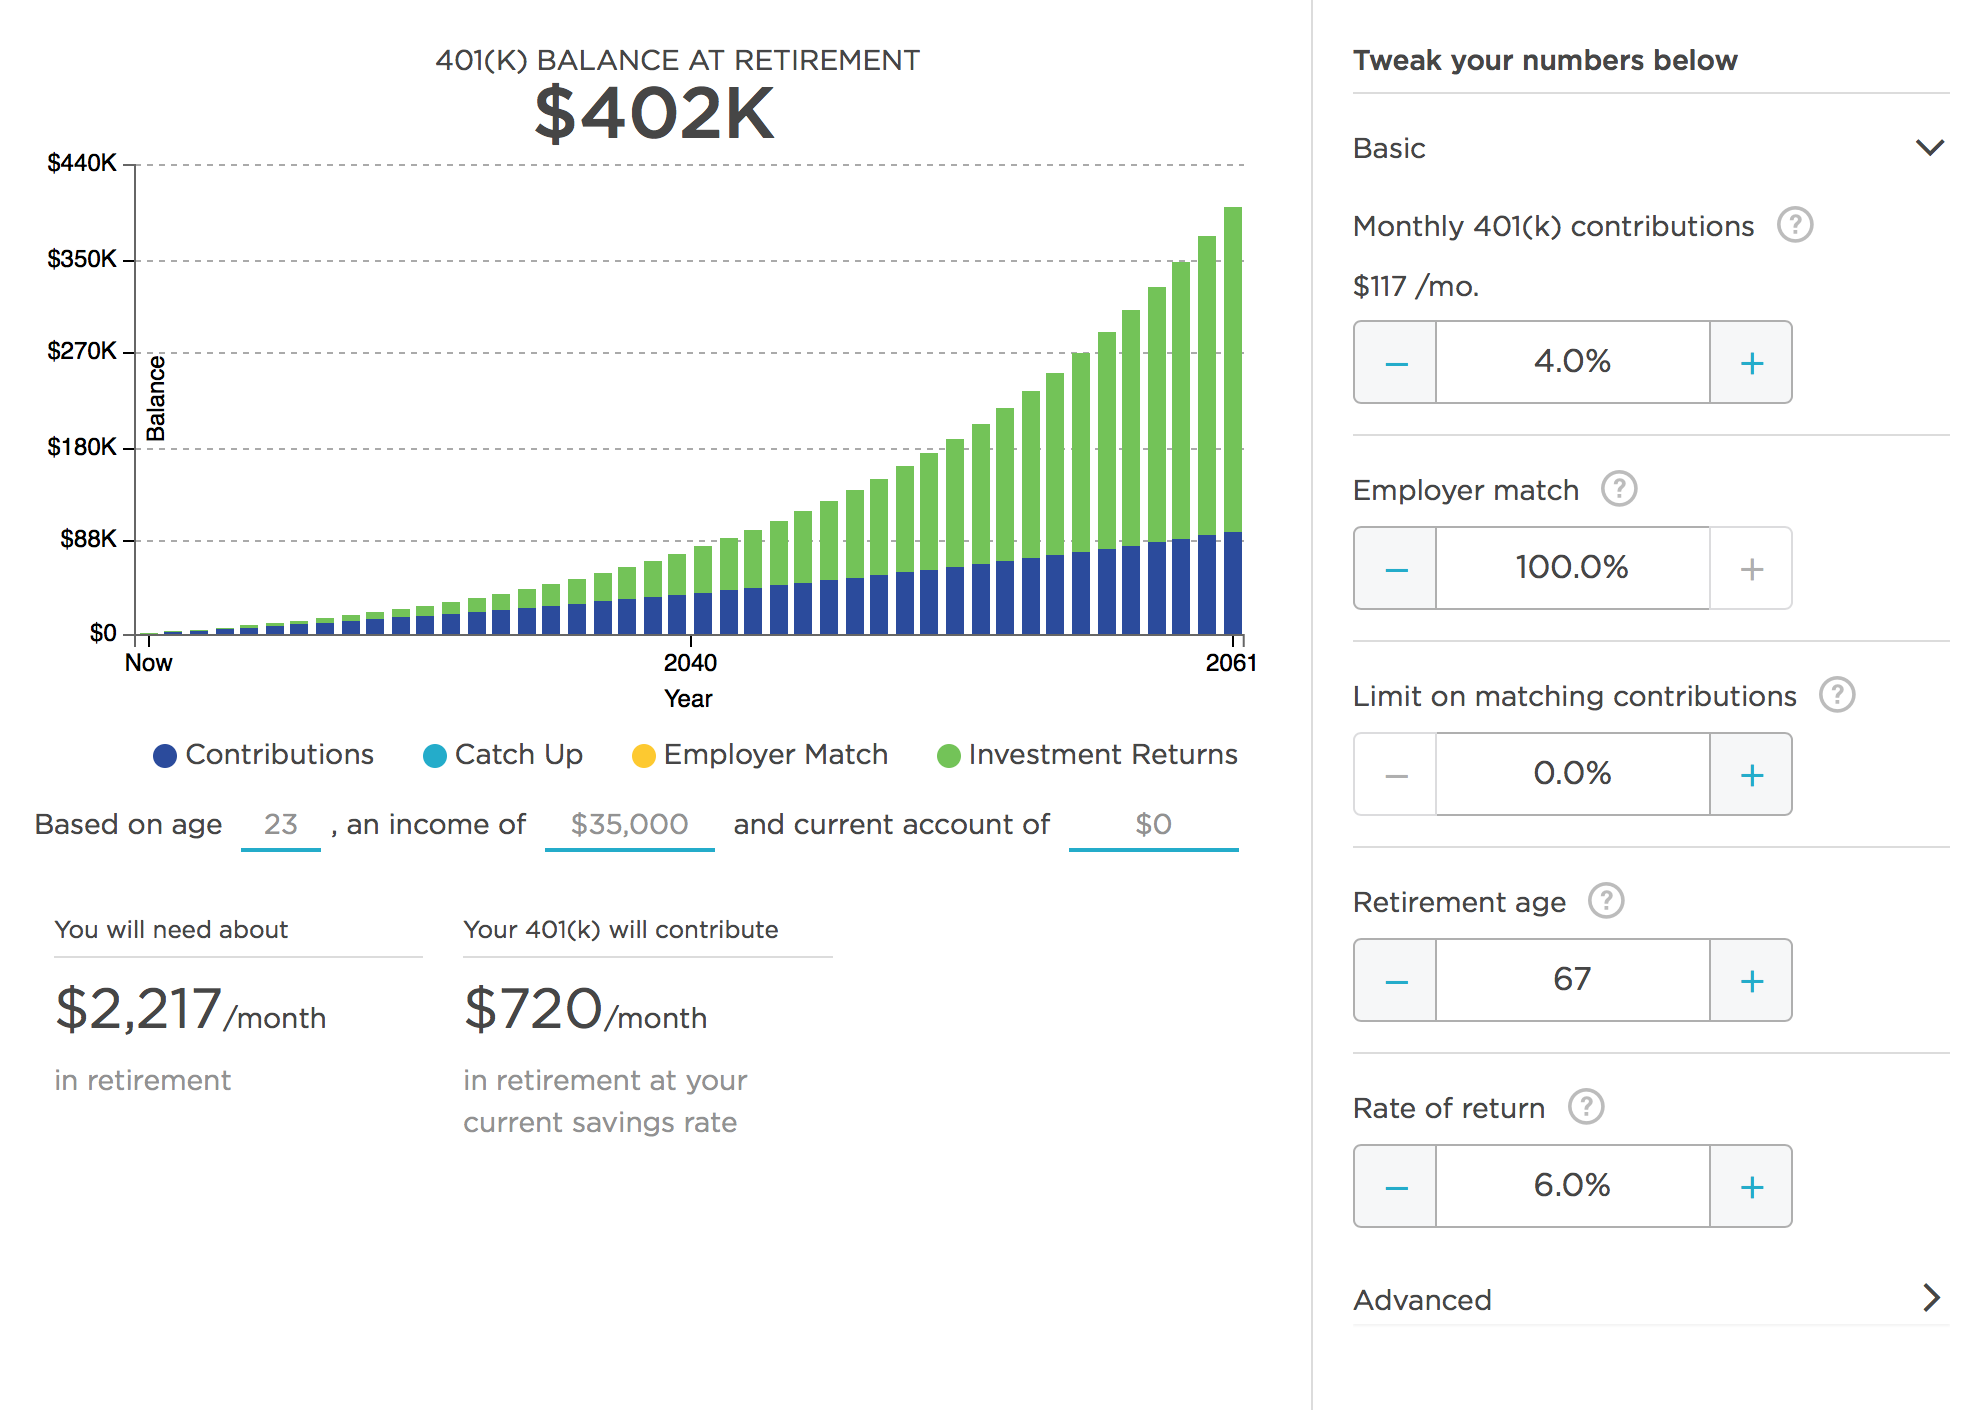The height and width of the screenshot is (1410, 1984).
Task: Increase monthly contribution percentage with plus
Action: pyautogui.click(x=1750, y=363)
